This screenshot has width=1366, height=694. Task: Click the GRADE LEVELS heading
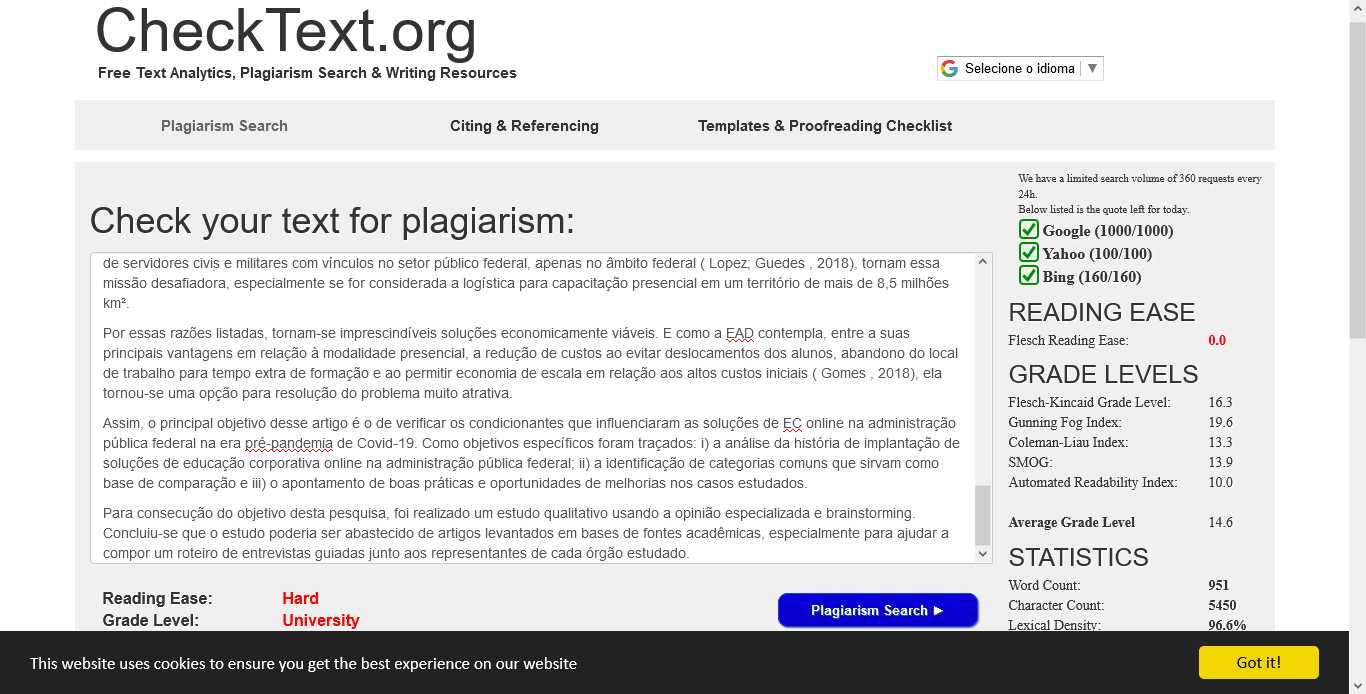tap(1103, 374)
